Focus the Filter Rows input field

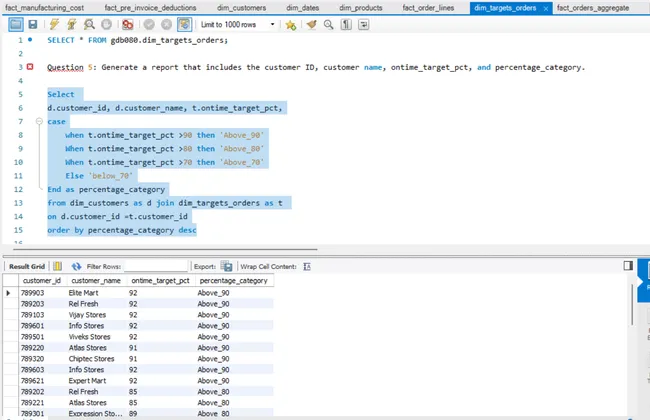(x=156, y=266)
